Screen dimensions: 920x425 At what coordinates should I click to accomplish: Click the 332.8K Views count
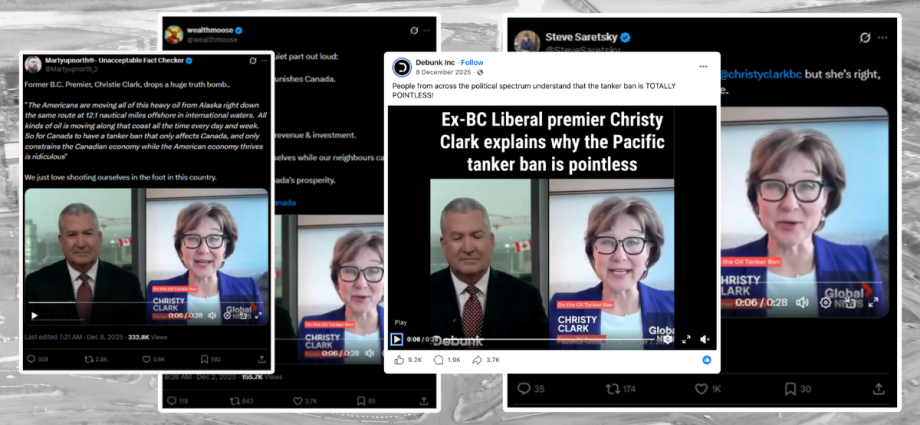tap(147, 338)
